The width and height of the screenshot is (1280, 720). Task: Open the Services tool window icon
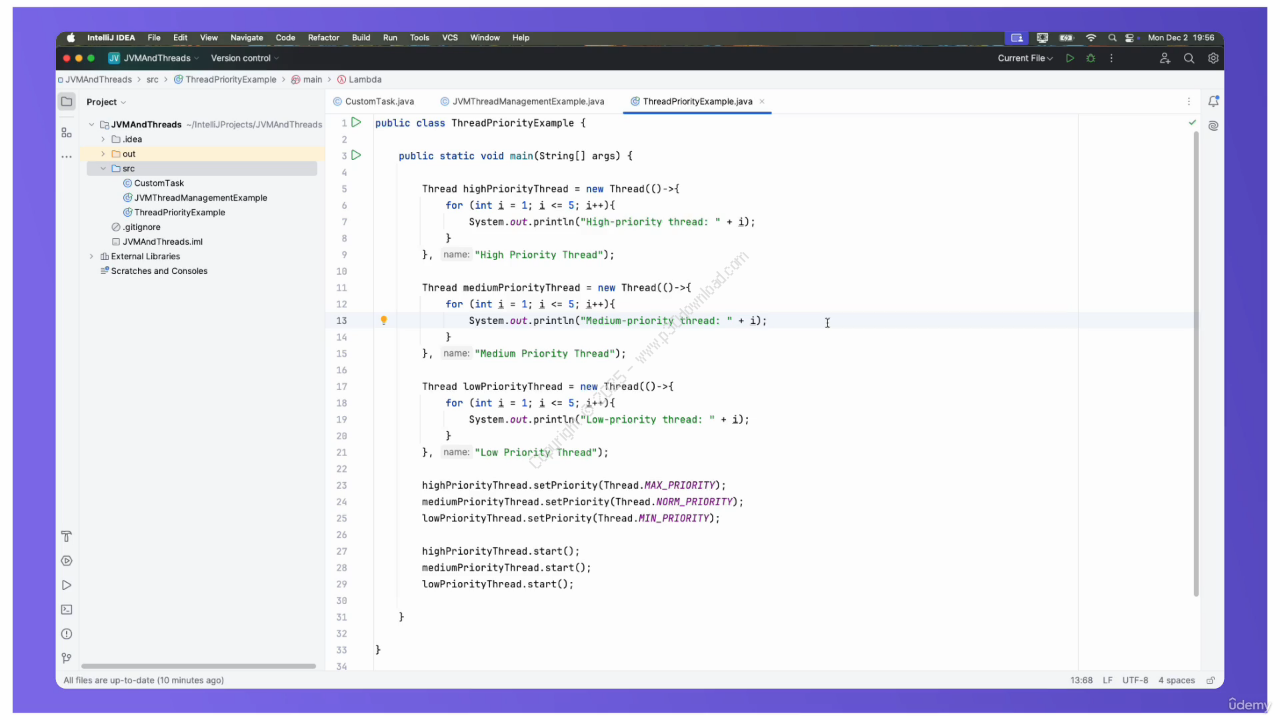tap(66, 561)
